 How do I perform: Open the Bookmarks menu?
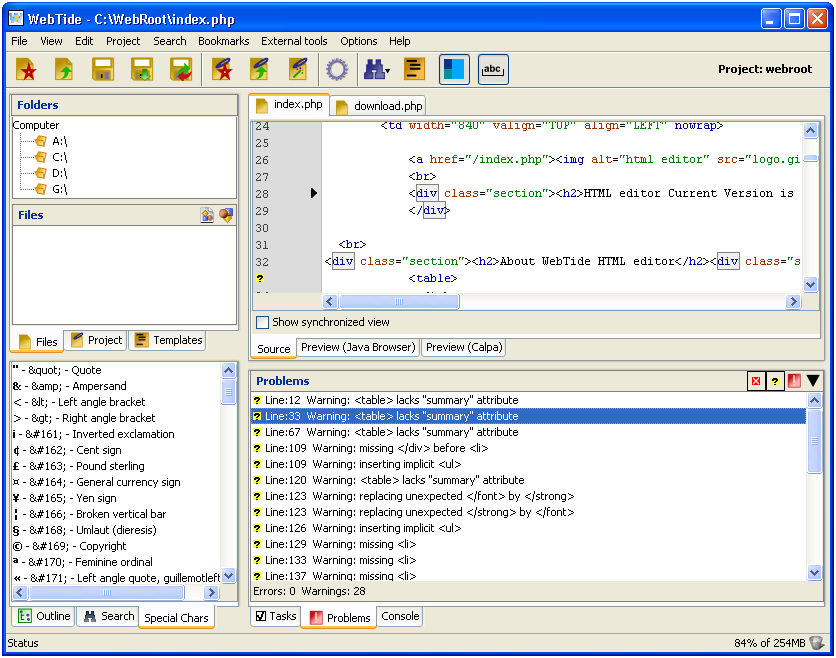[x=223, y=41]
